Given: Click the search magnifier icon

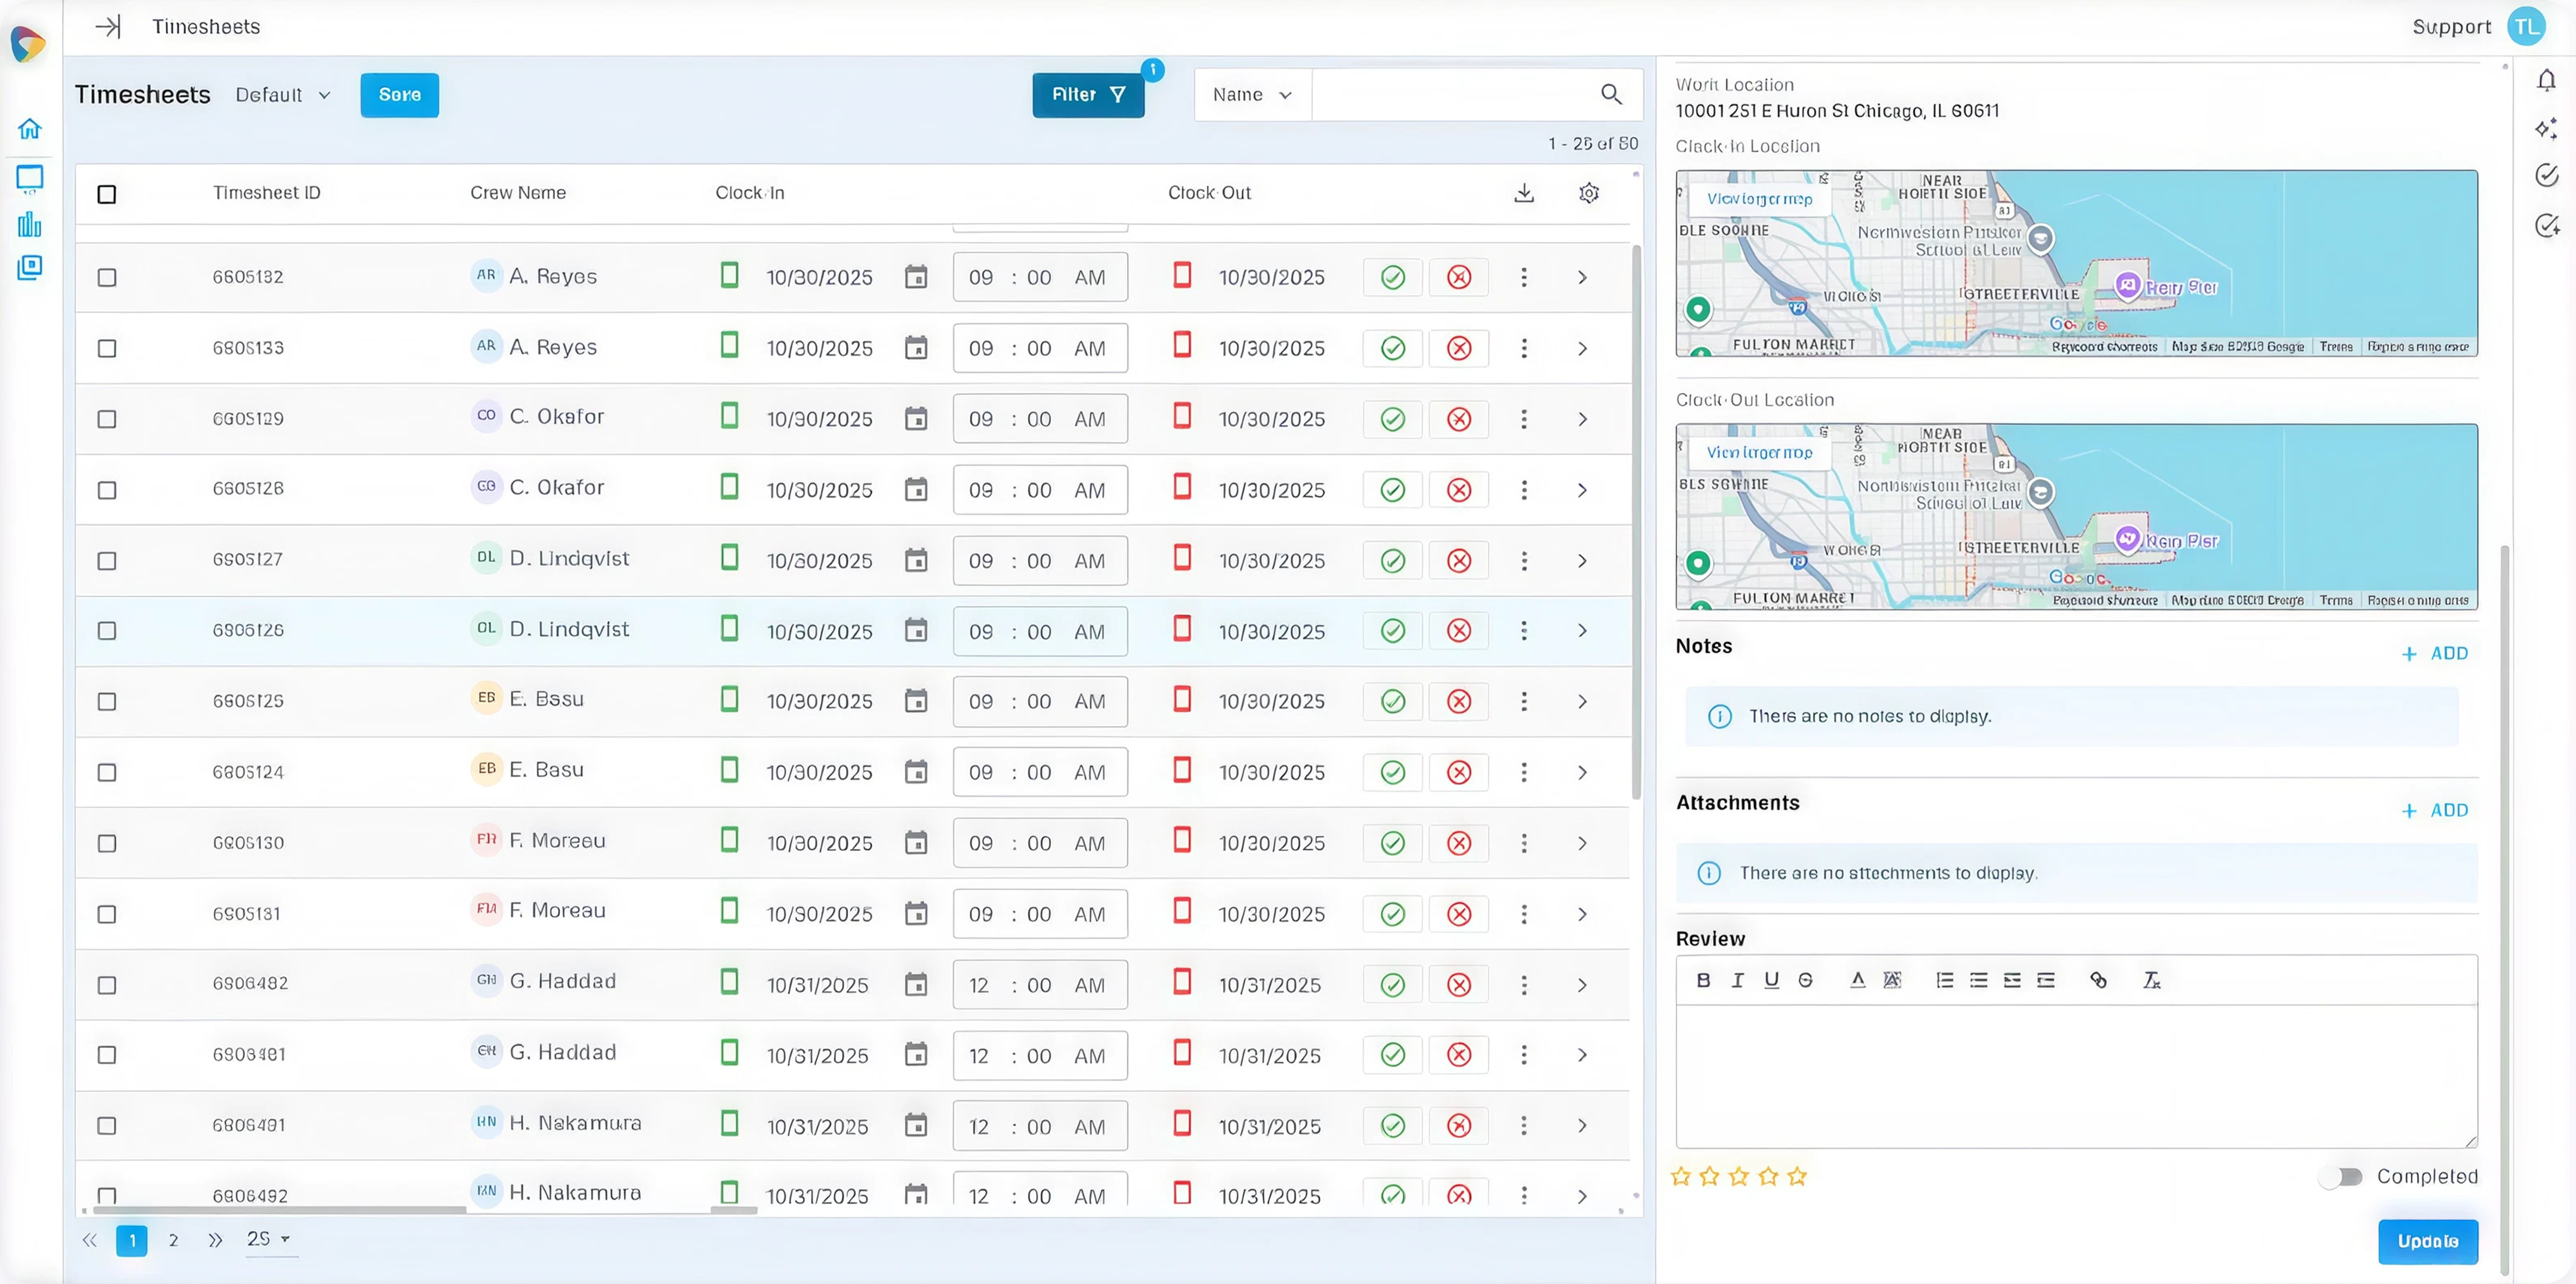Looking at the screenshot, I should tap(1611, 94).
